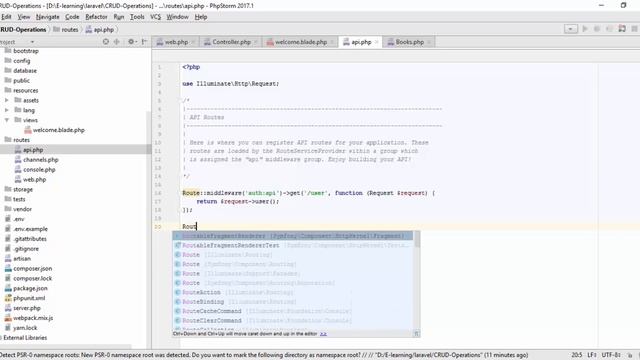The width and height of the screenshot is (640, 360).
Task: Click the Debug icon in top toolbar
Action: (x=597, y=29)
